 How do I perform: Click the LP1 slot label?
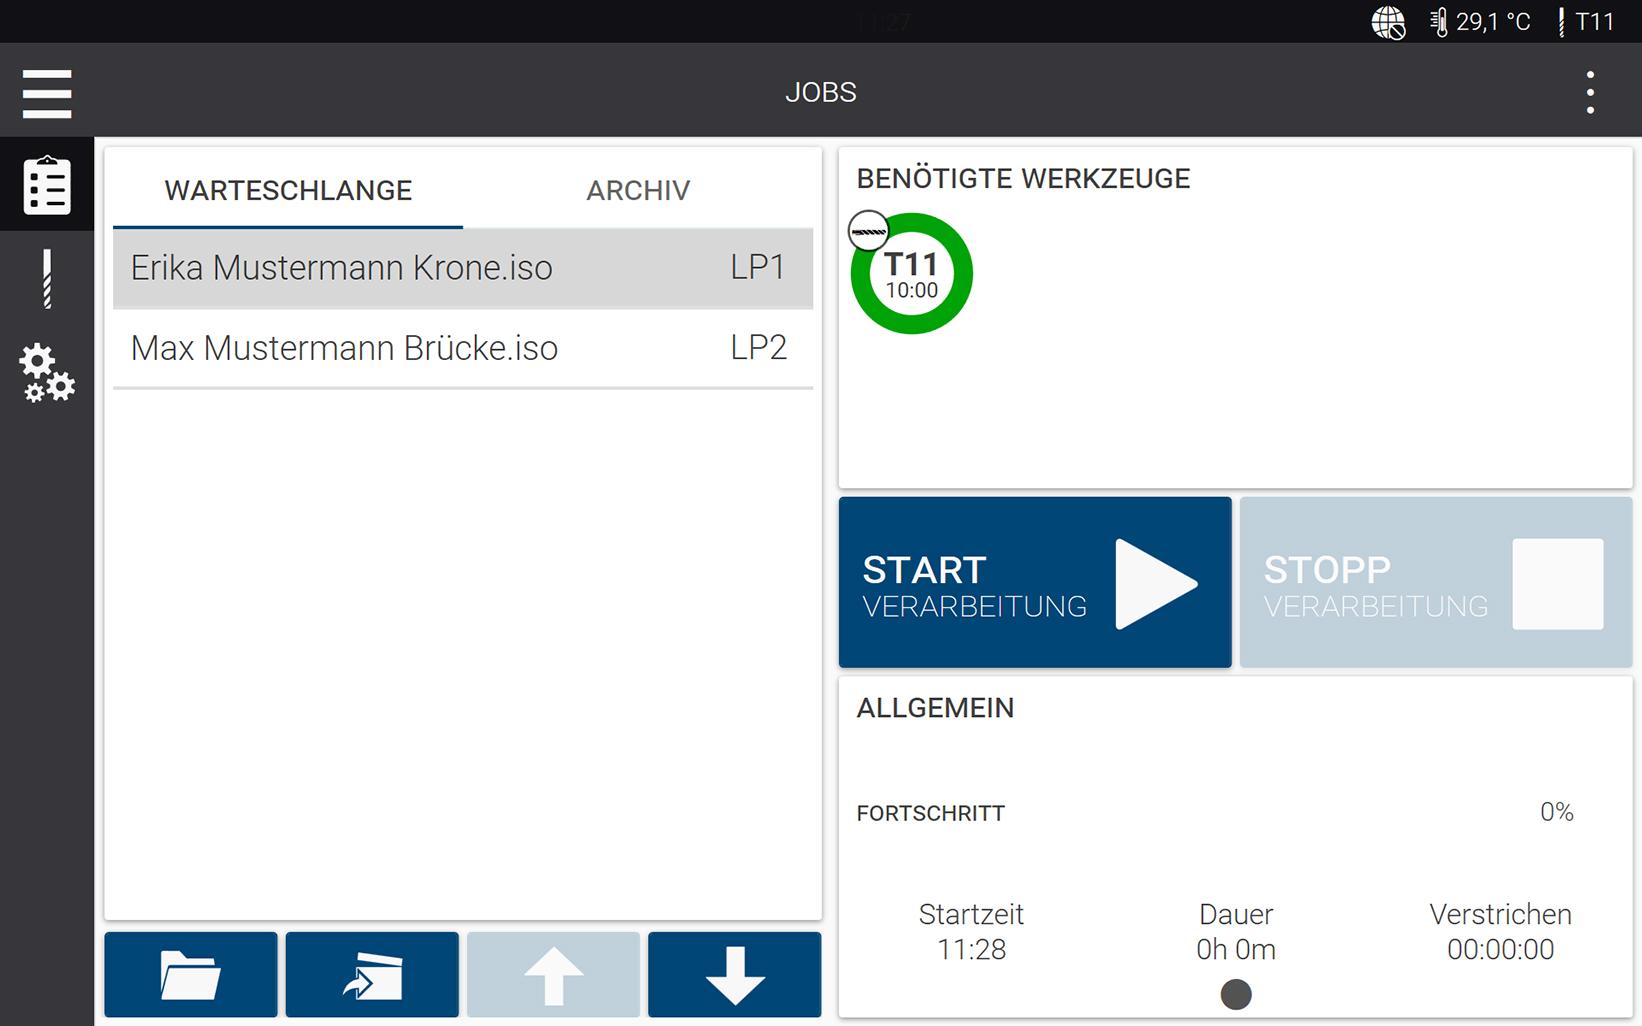(x=758, y=267)
